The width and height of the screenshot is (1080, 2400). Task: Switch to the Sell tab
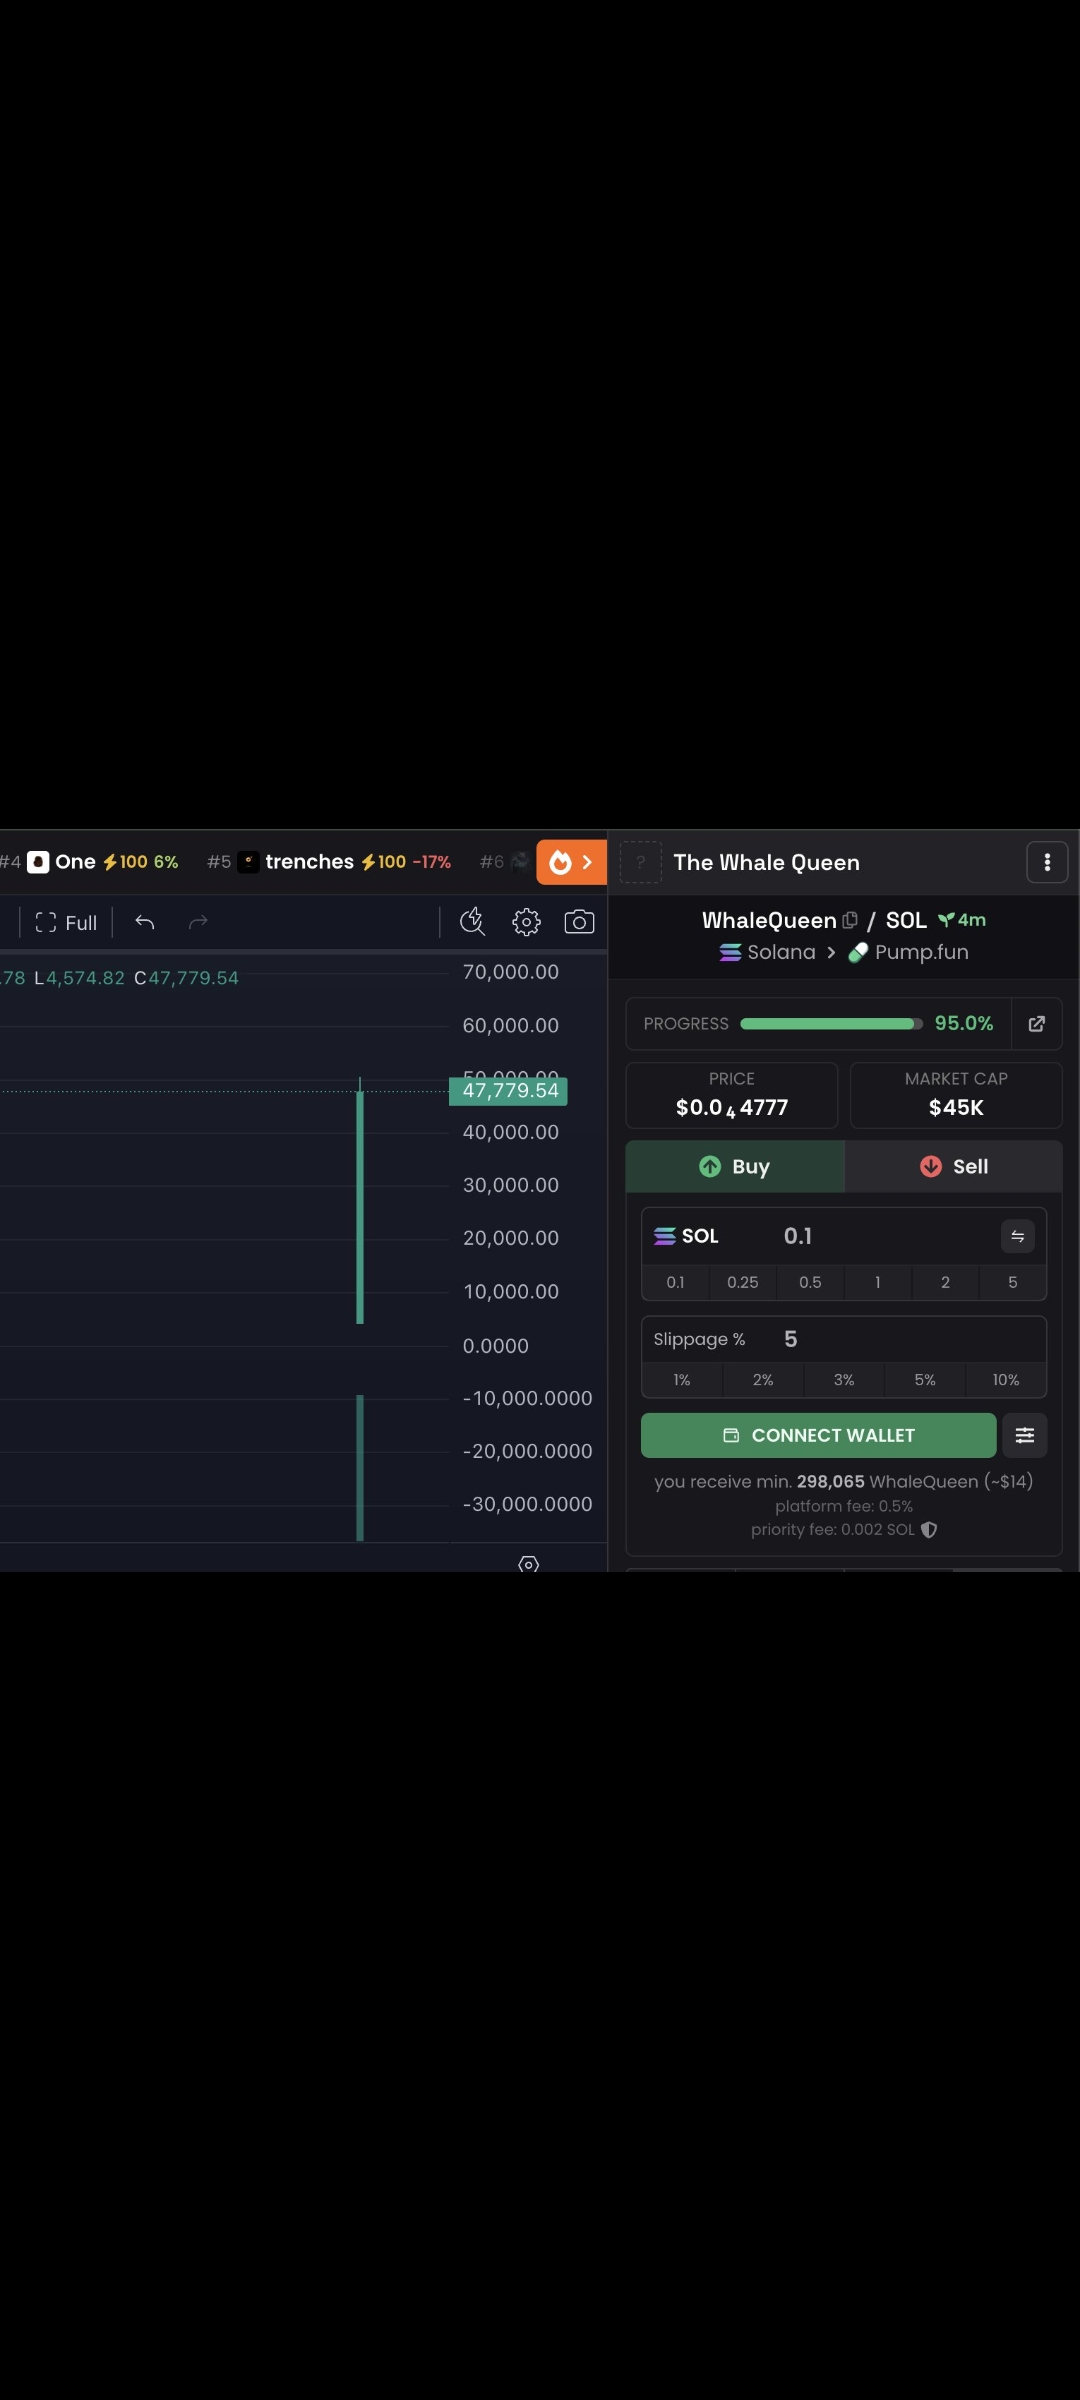[x=954, y=1166]
